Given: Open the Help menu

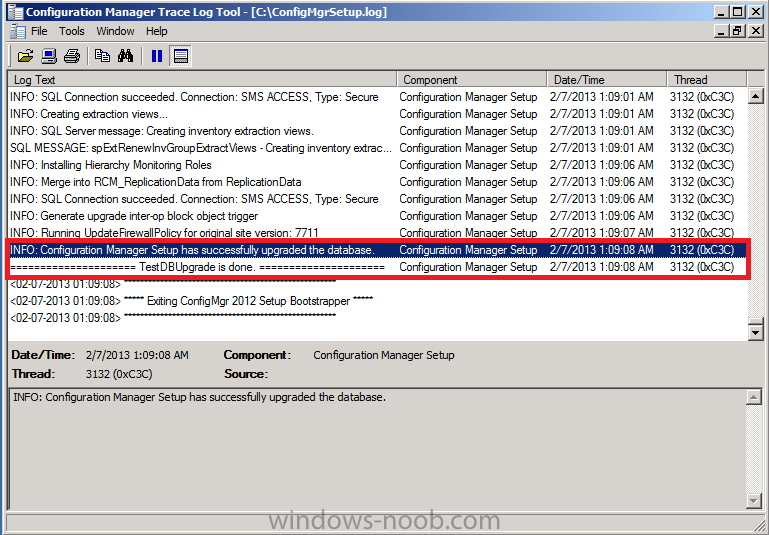Looking at the screenshot, I should coord(156,31).
